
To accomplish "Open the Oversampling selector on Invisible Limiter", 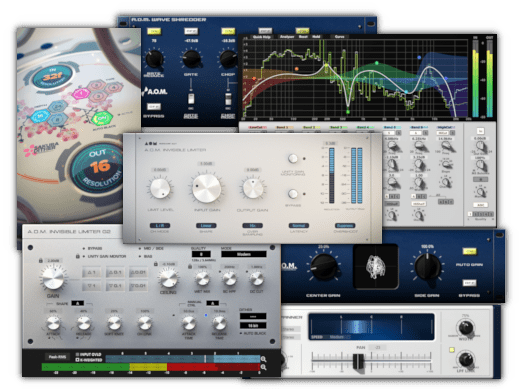I will tap(252, 226).
